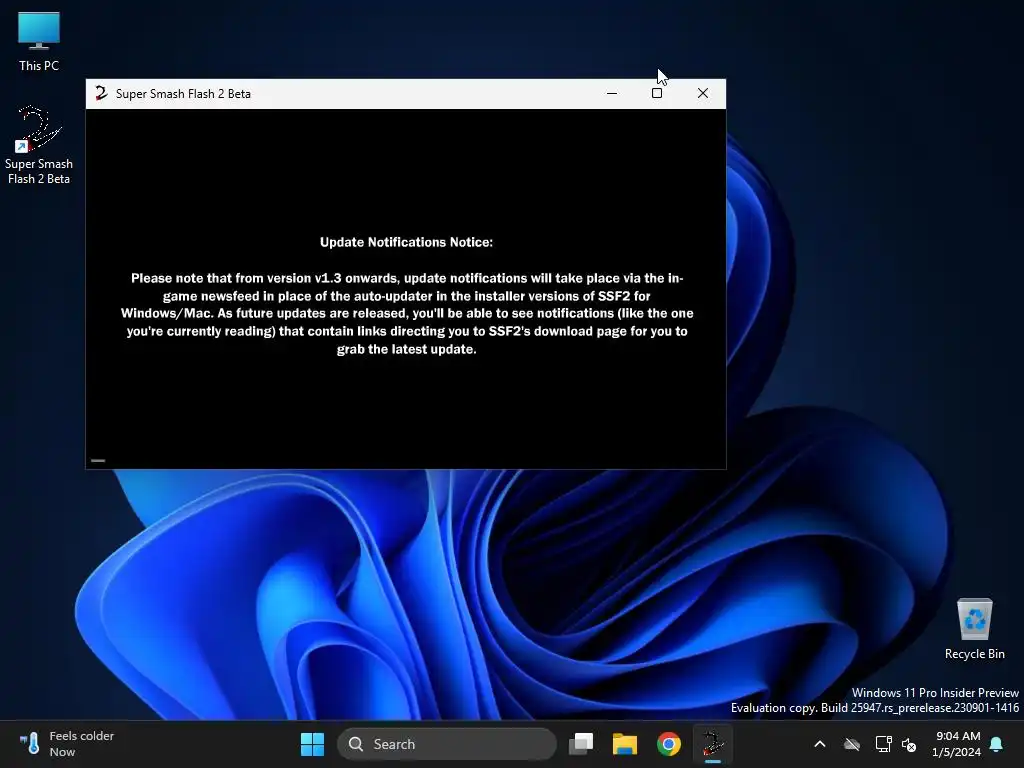Click the Update Notifications Notice heading
This screenshot has height=768, width=1024.
coord(406,242)
